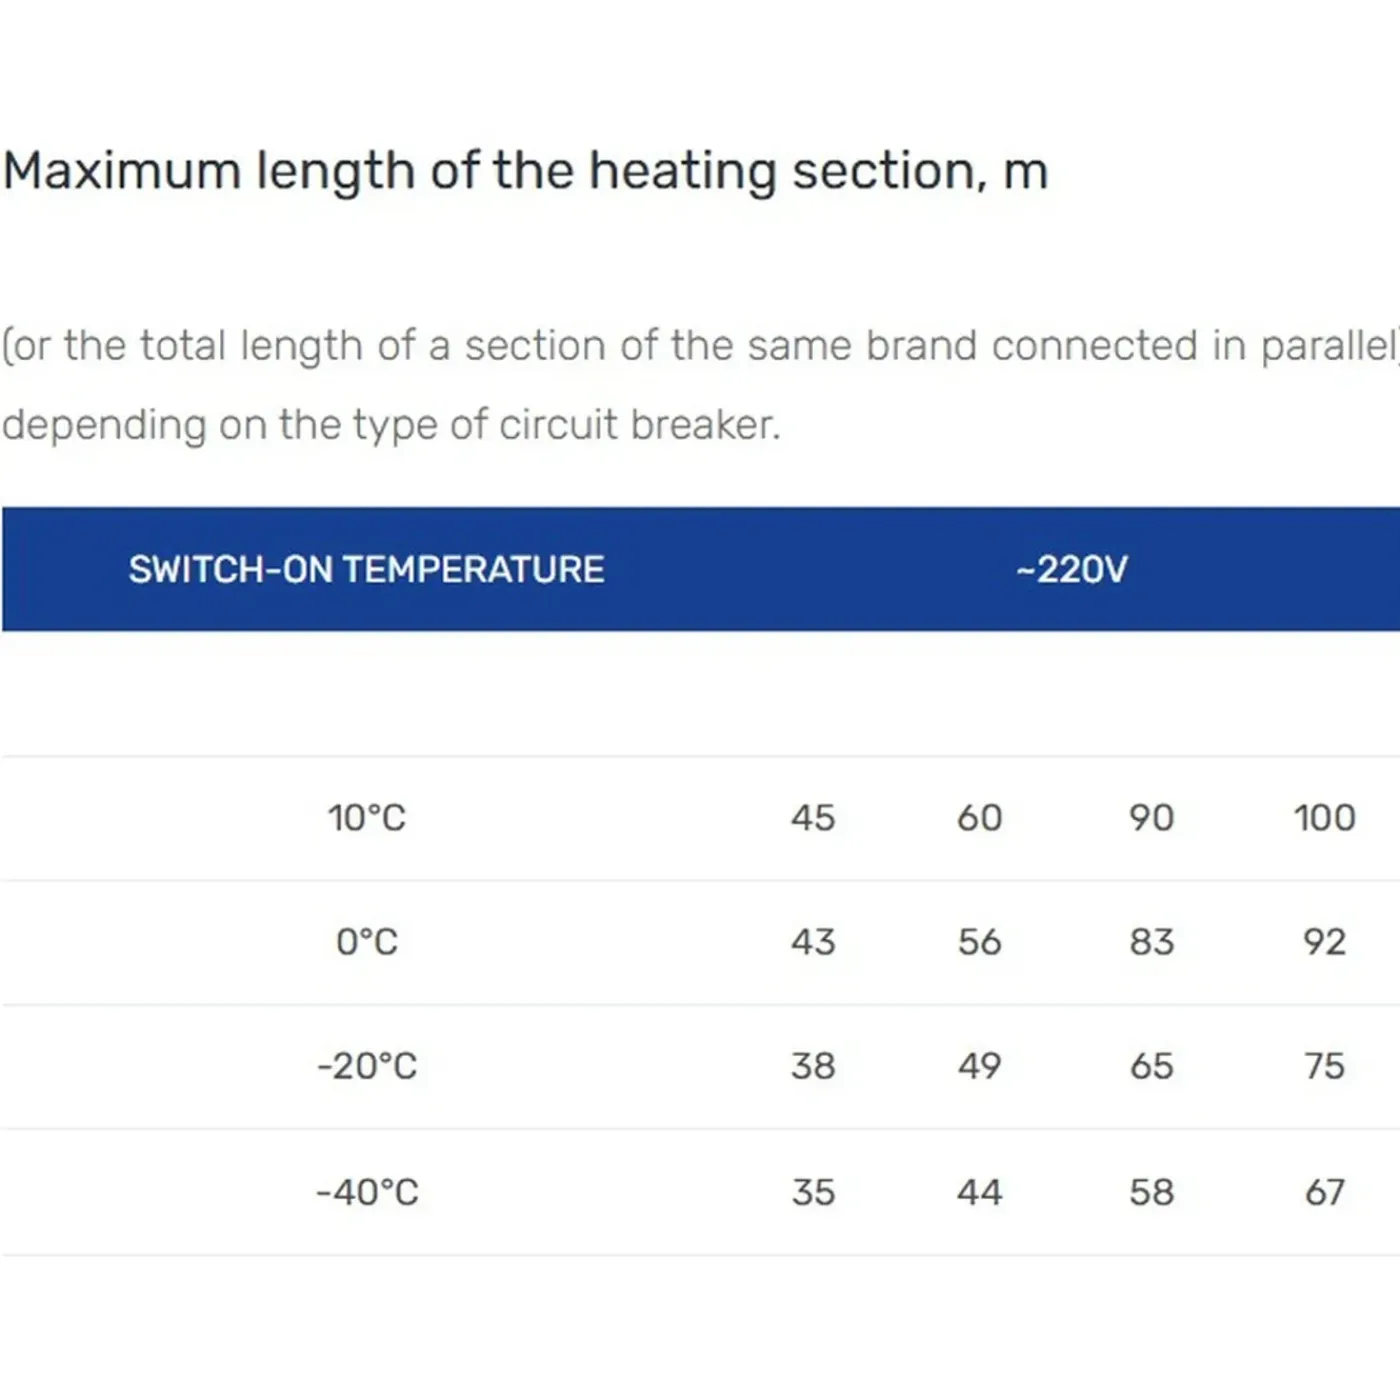Screen dimensions: 1400x1400
Task: Click value 43 in the 0°C row
Action: point(812,942)
